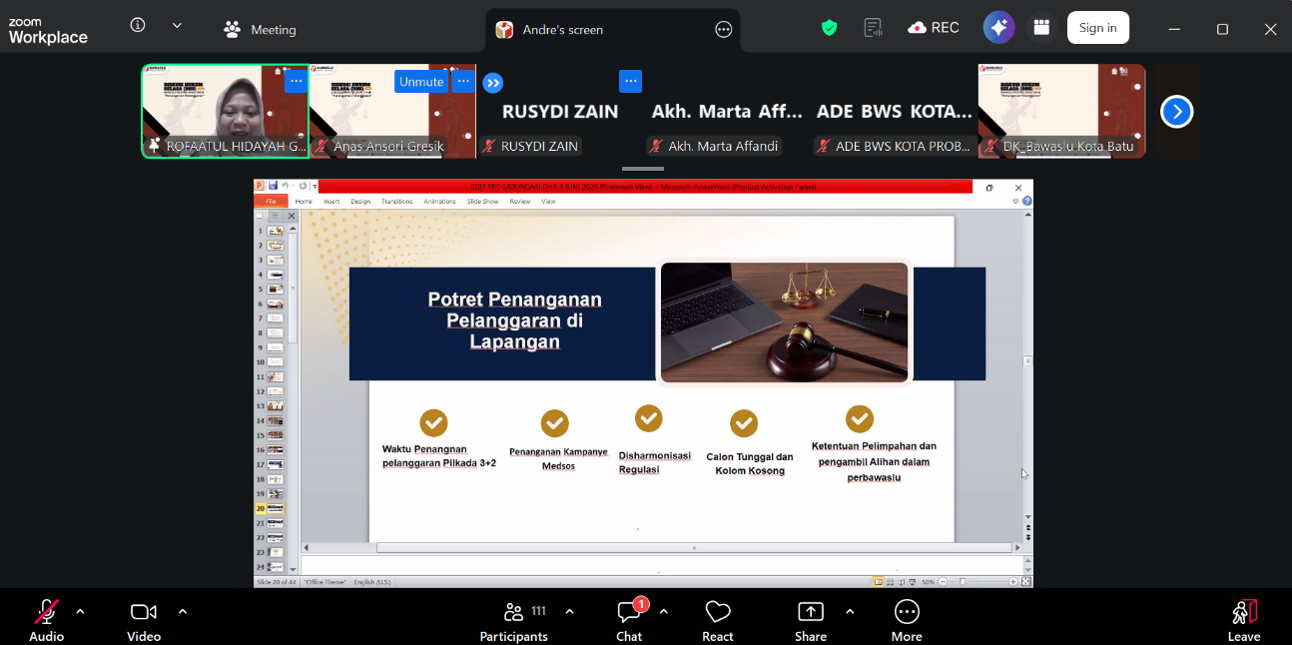The height and width of the screenshot is (645, 1292).
Task: Open the dropdown chevron beside the info icon
Action: [x=177, y=25]
